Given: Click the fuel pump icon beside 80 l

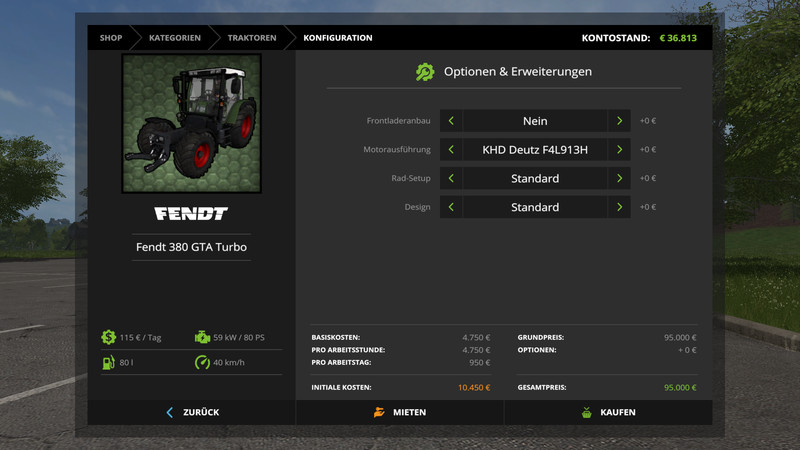Looking at the screenshot, I should tap(108, 362).
